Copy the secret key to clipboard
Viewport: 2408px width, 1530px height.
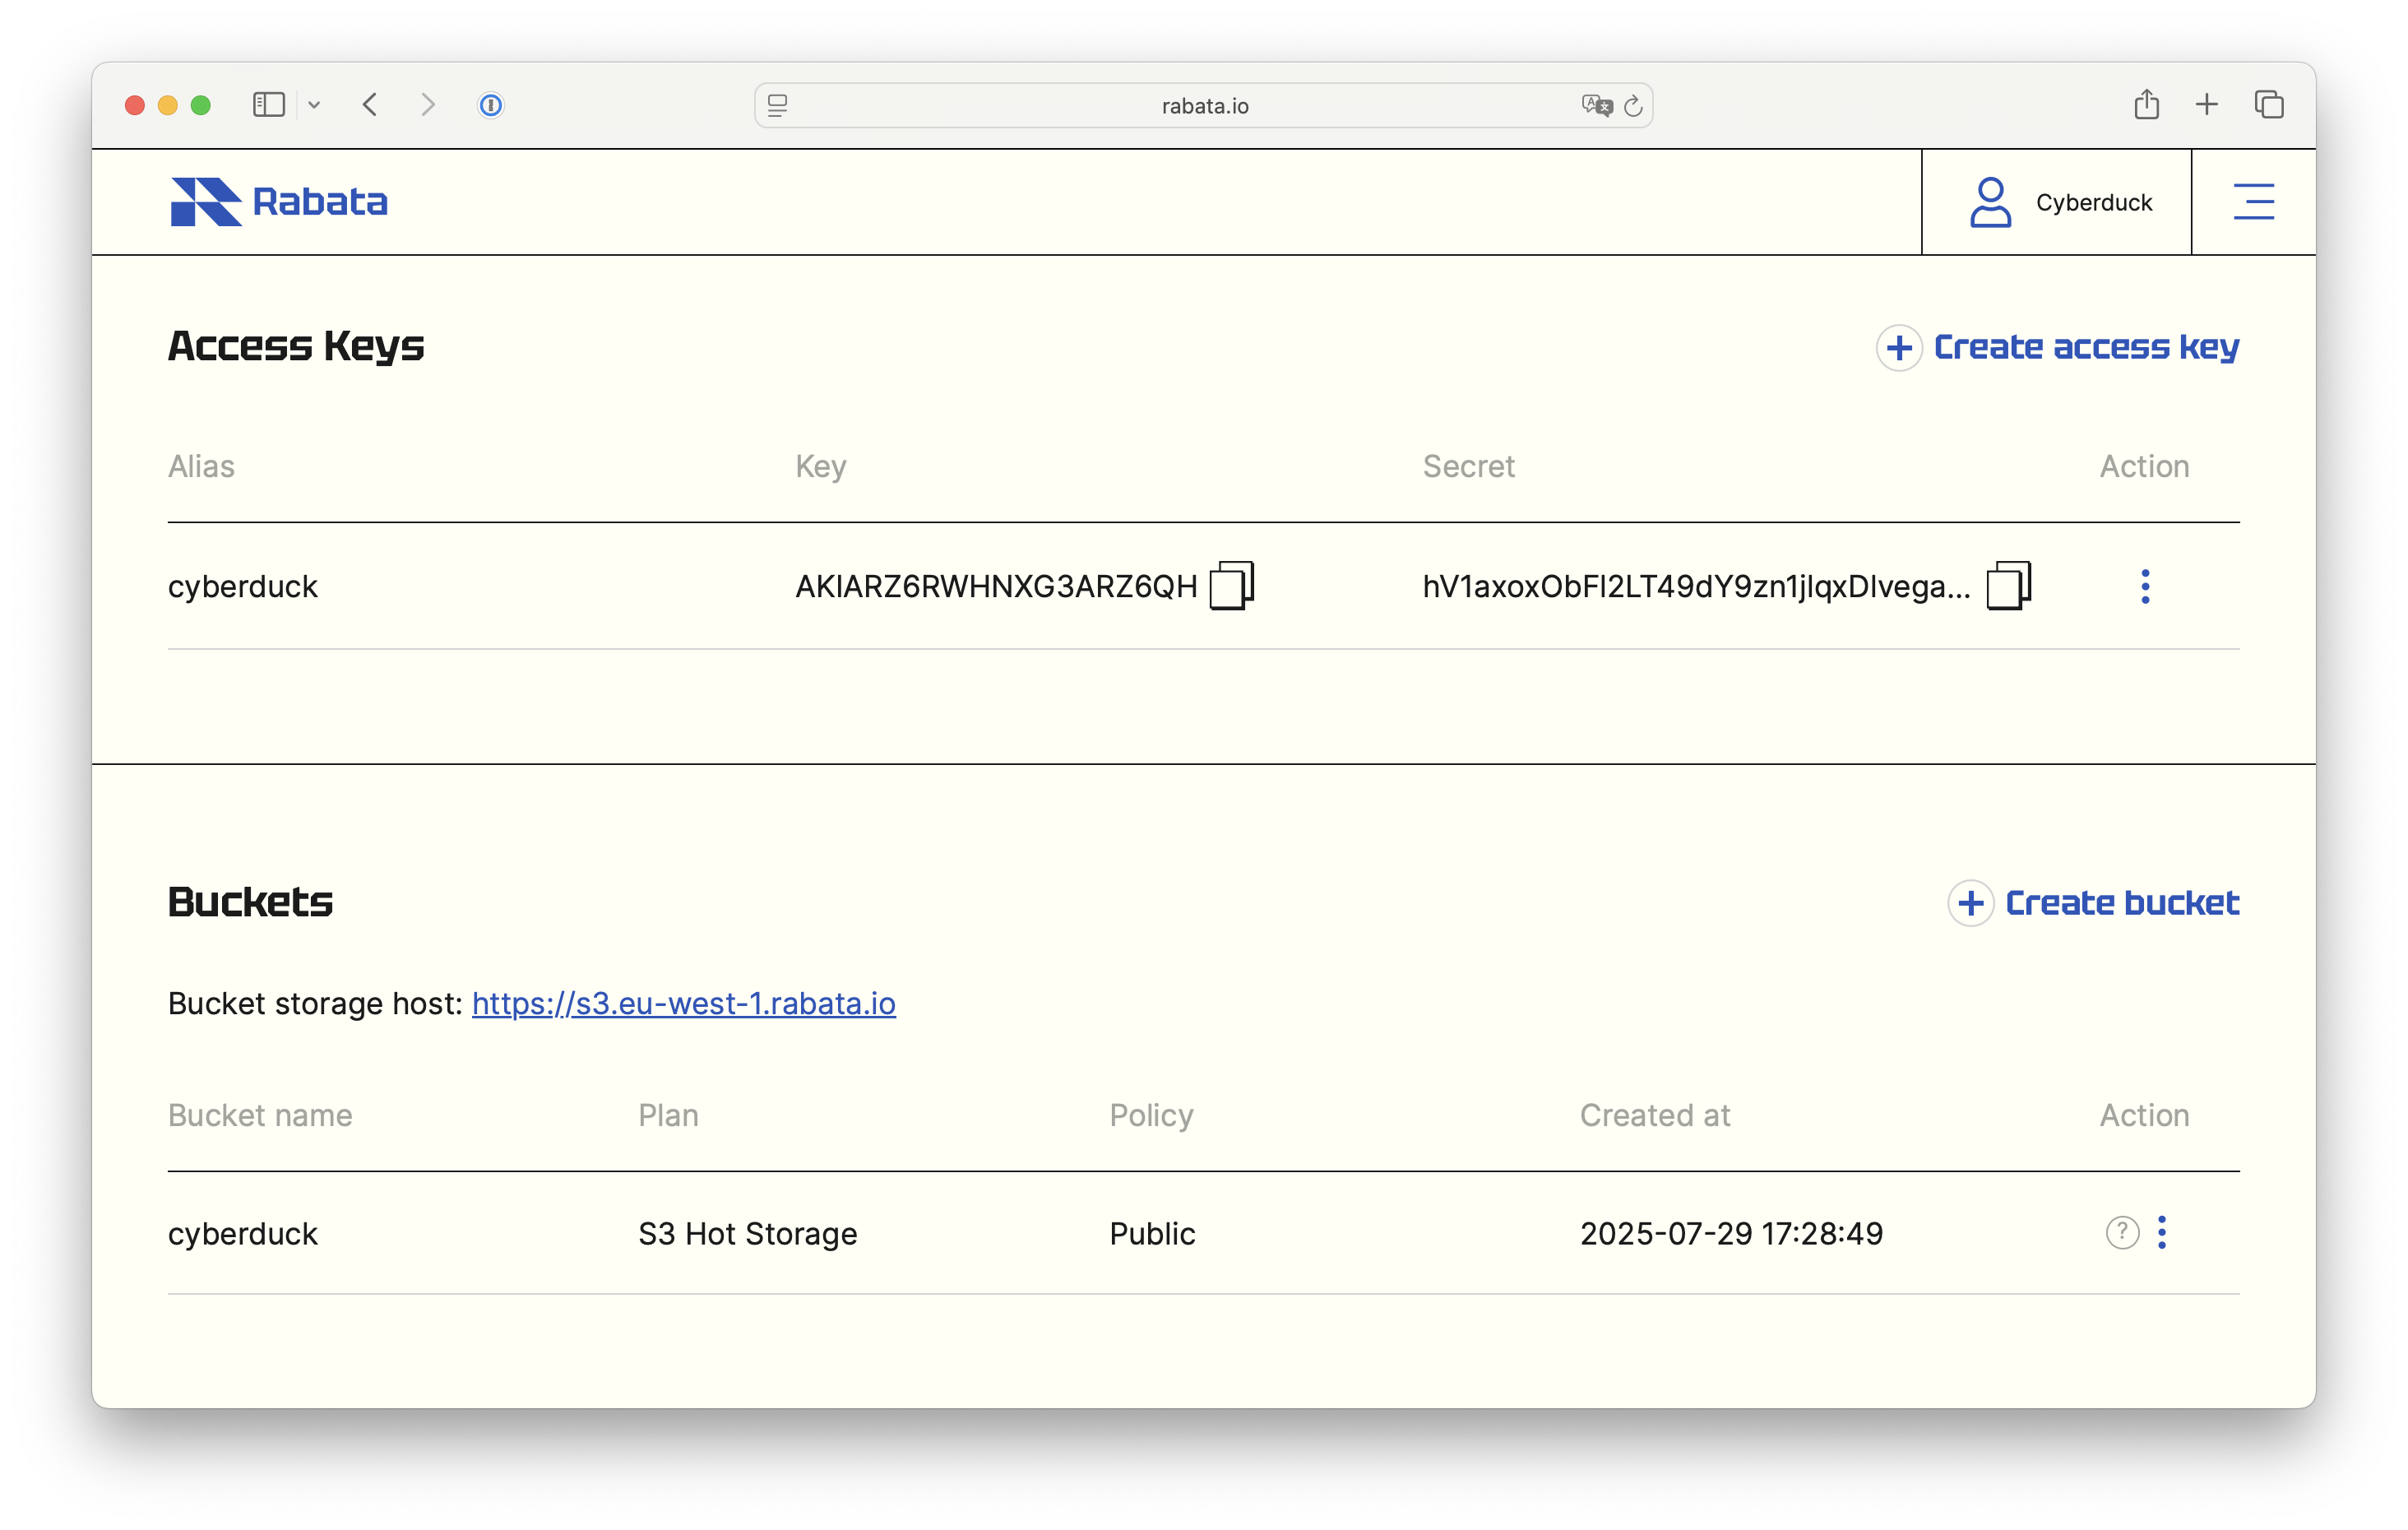(x=2010, y=585)
